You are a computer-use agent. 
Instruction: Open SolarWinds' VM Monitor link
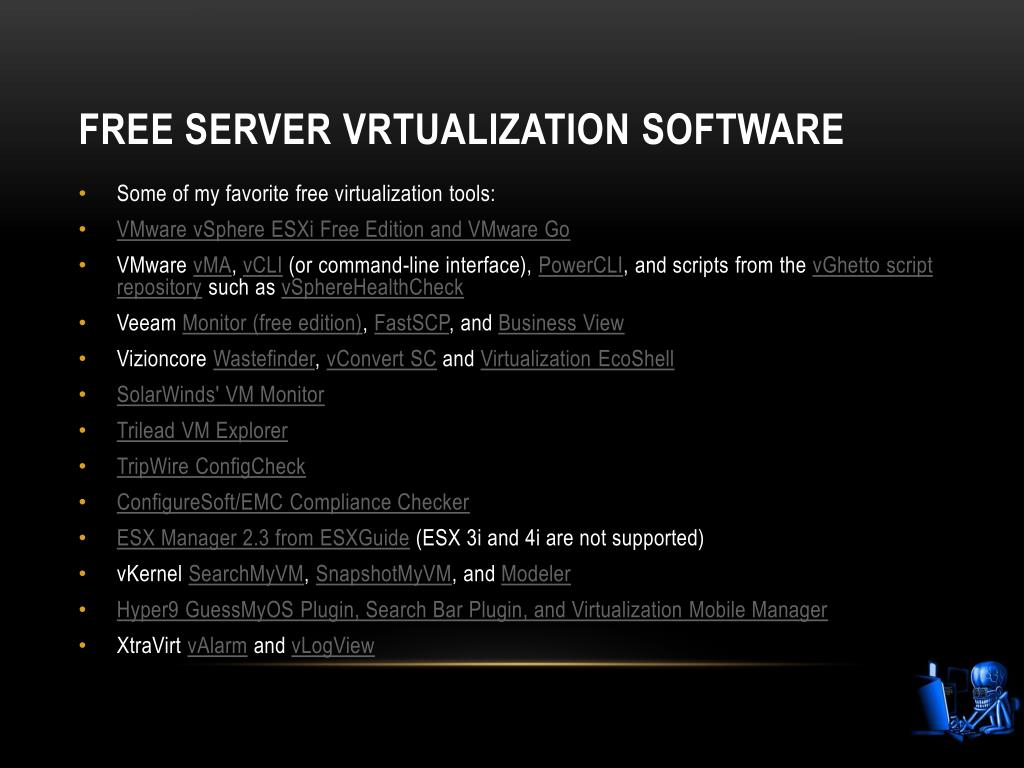221,395
